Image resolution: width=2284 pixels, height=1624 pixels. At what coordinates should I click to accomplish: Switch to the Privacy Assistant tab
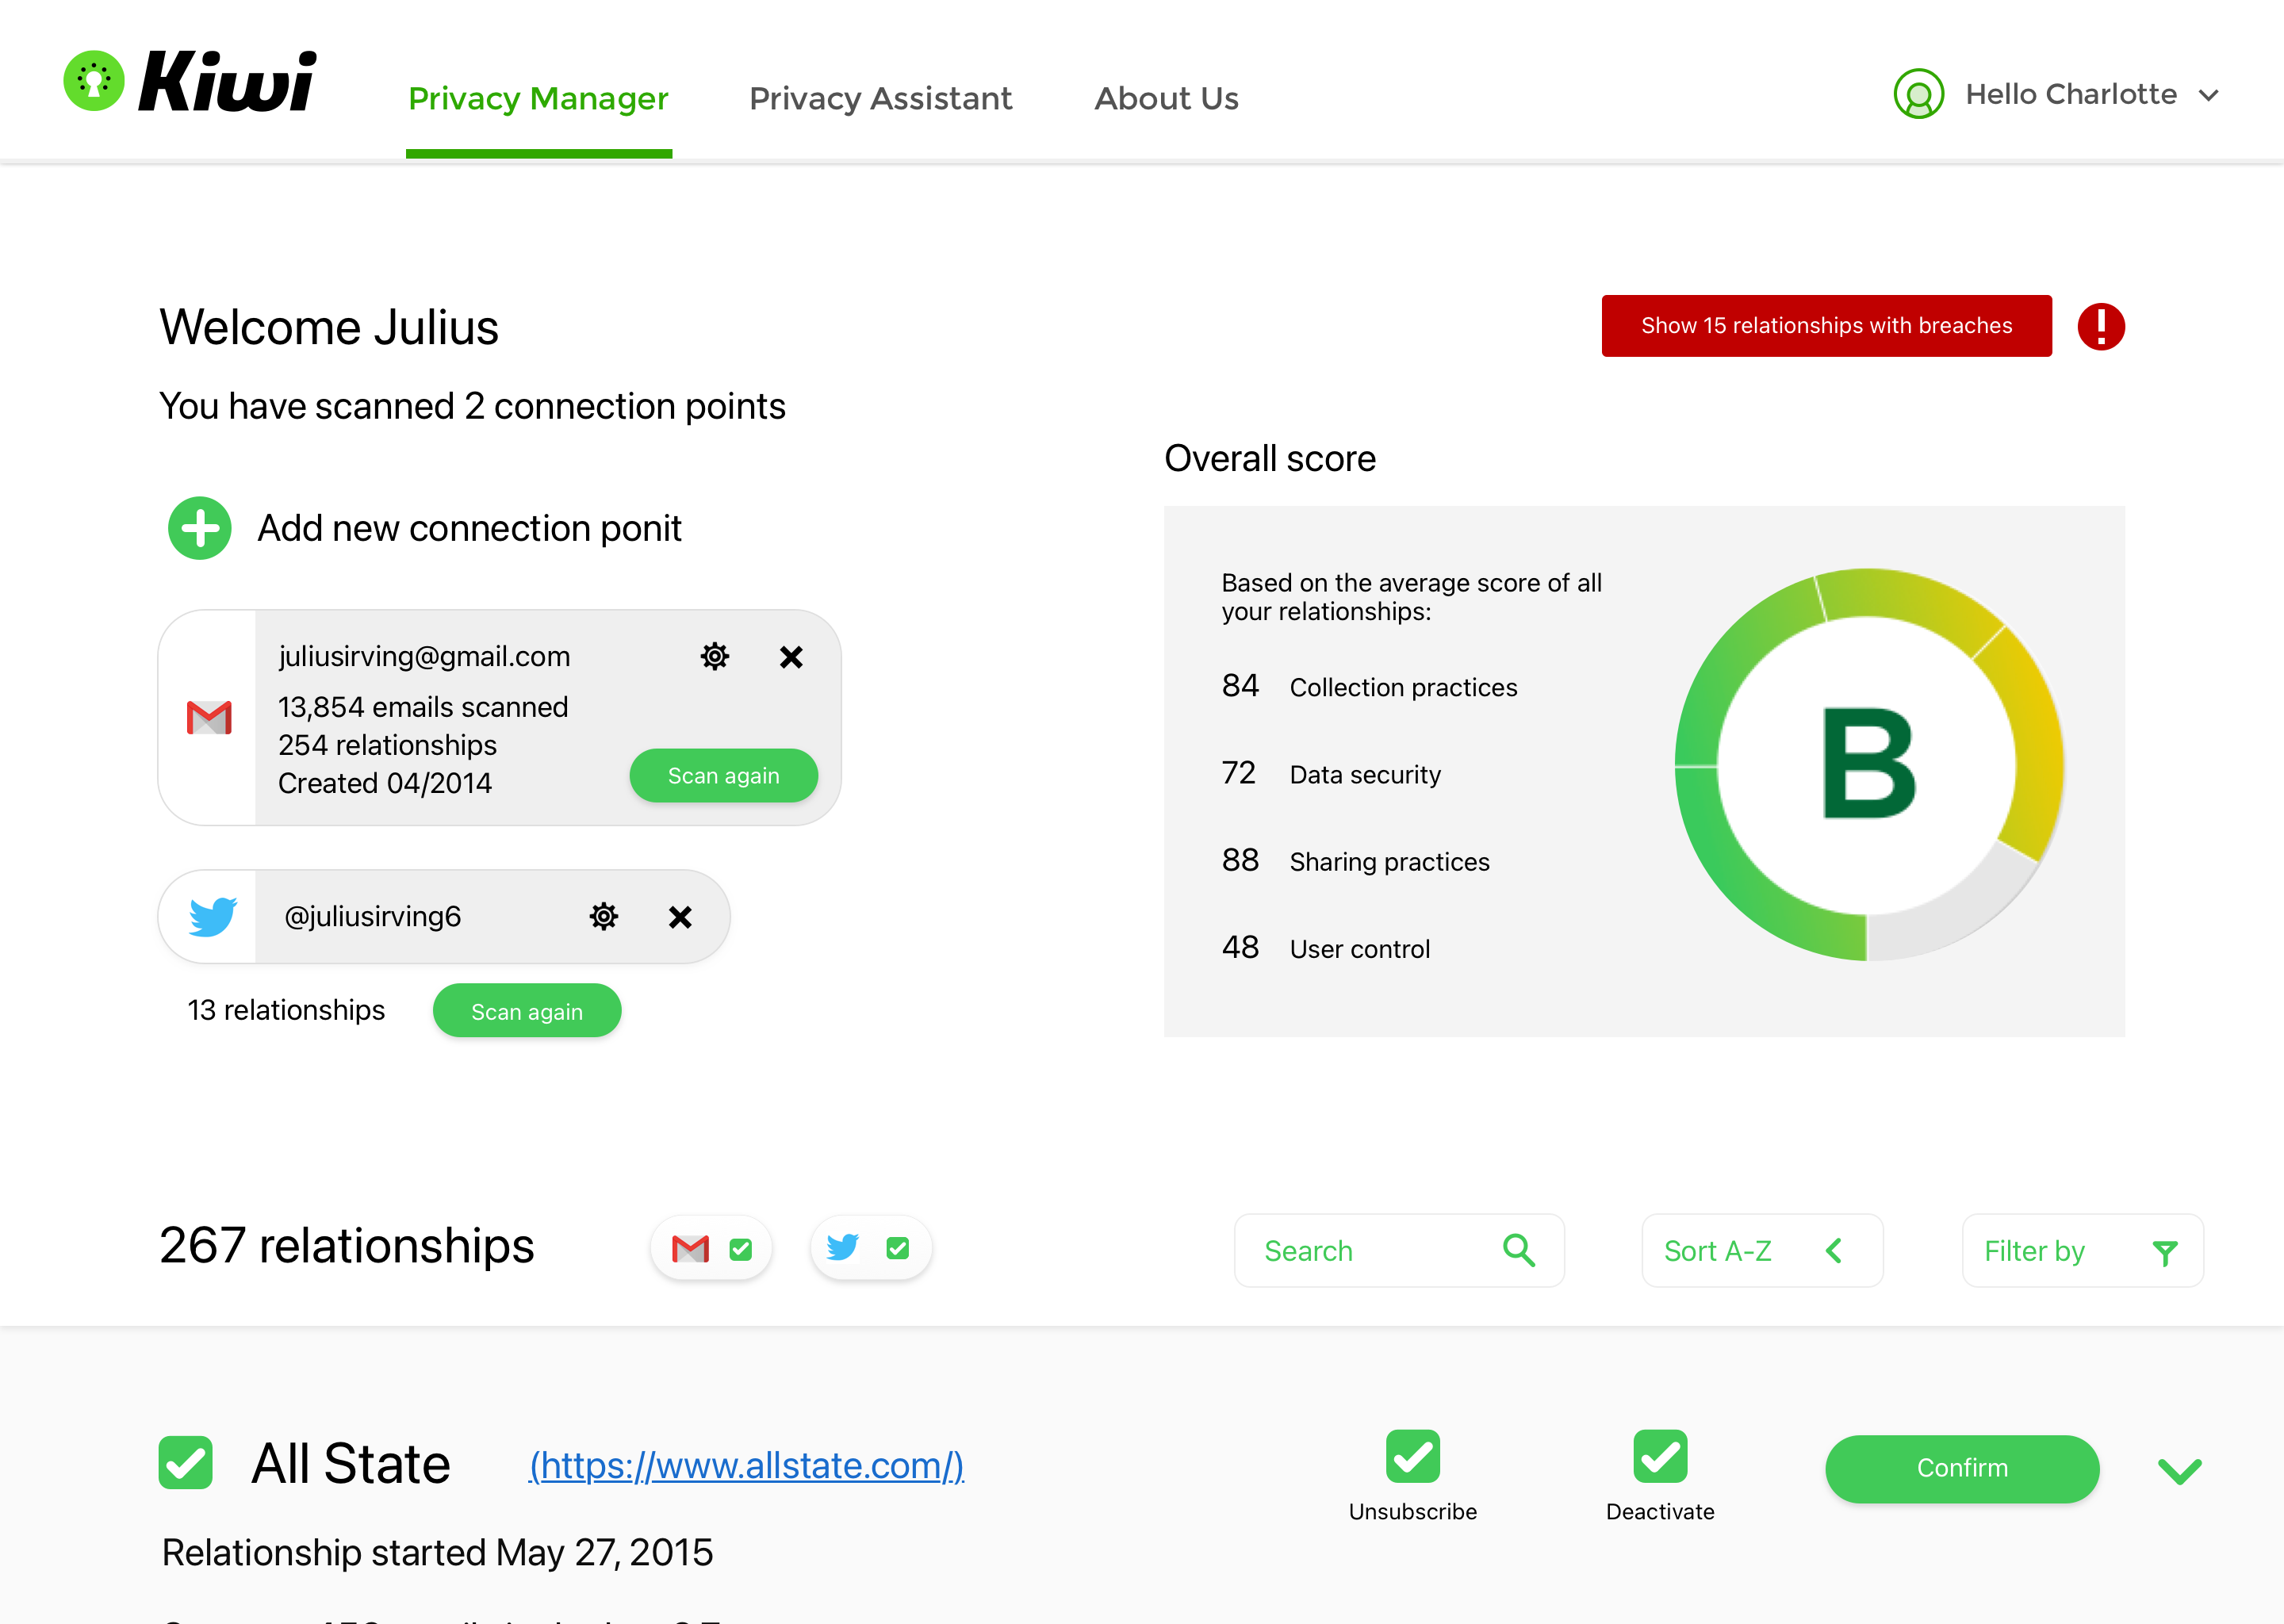[x=880, y=98]
